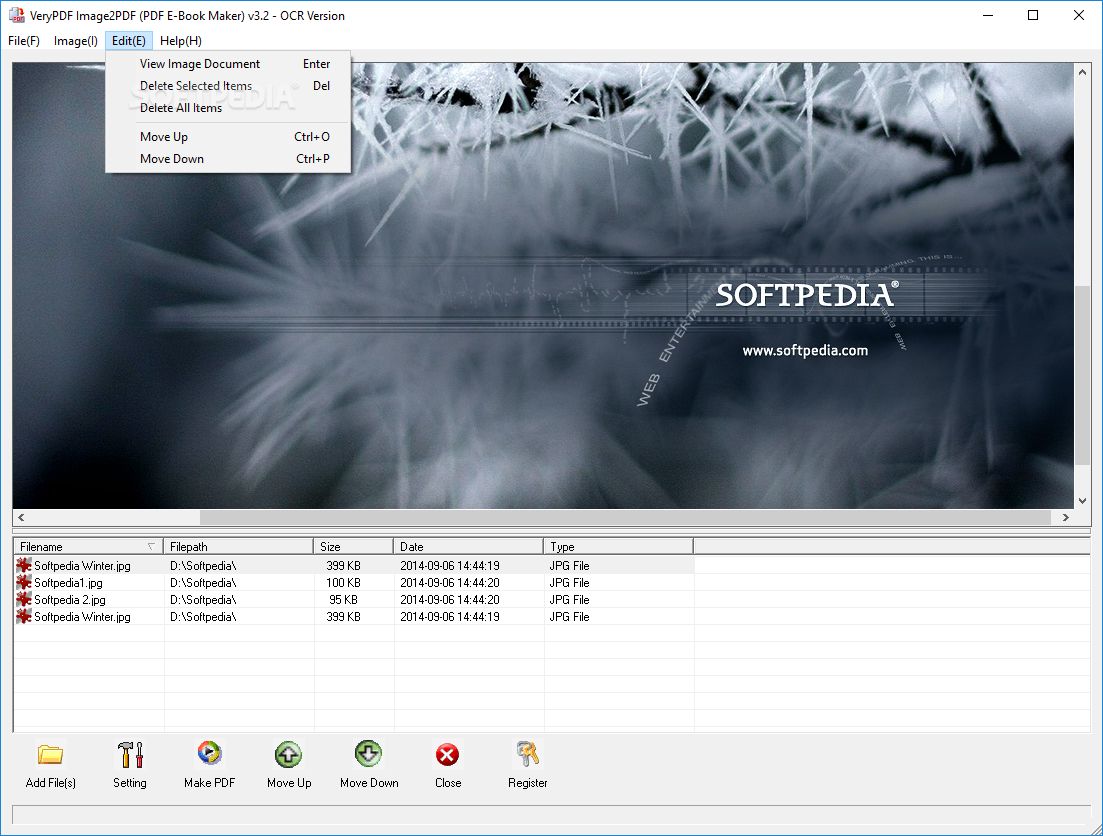This screenshot has height=836, width=1103.
Task: Click the file icon of Softpedia 2.jpg
Action: tap(24, 600)
